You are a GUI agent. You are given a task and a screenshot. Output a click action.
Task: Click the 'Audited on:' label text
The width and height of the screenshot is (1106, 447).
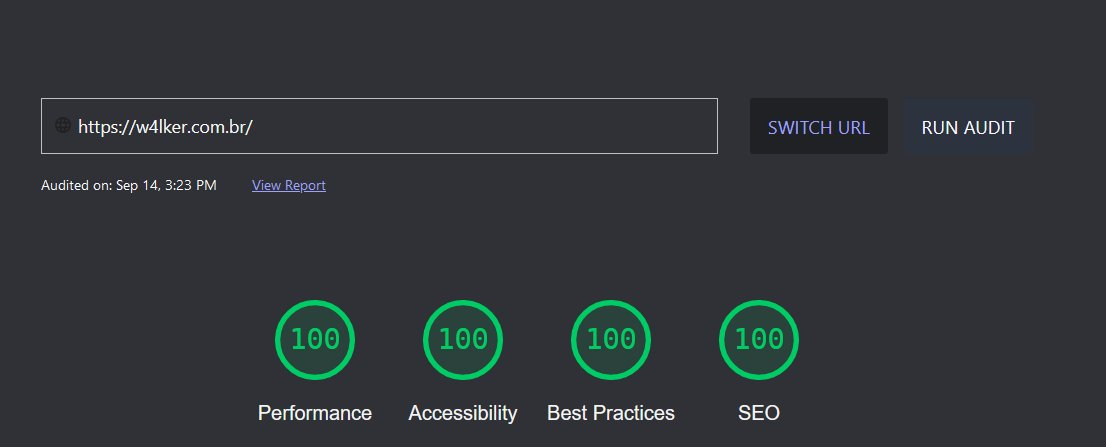[77, 185]
